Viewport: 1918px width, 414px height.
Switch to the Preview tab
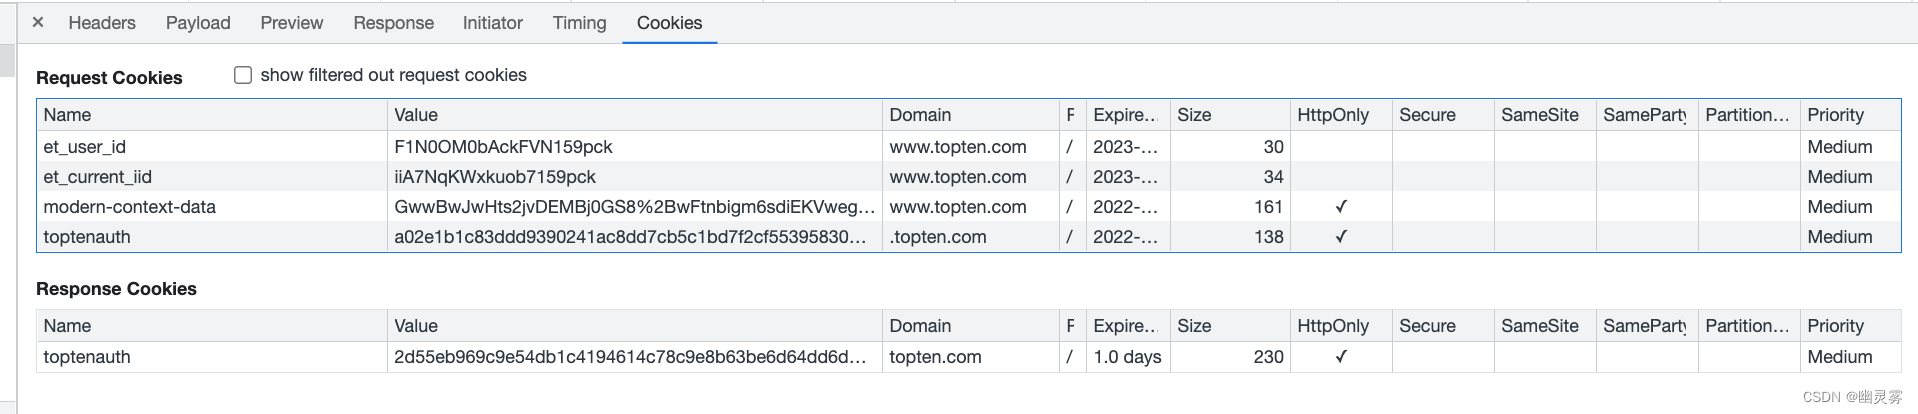292,23
